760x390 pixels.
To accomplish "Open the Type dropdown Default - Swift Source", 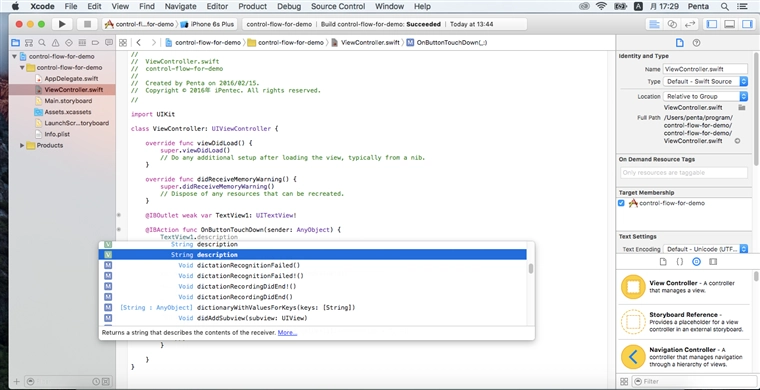I will click(706, 82).
